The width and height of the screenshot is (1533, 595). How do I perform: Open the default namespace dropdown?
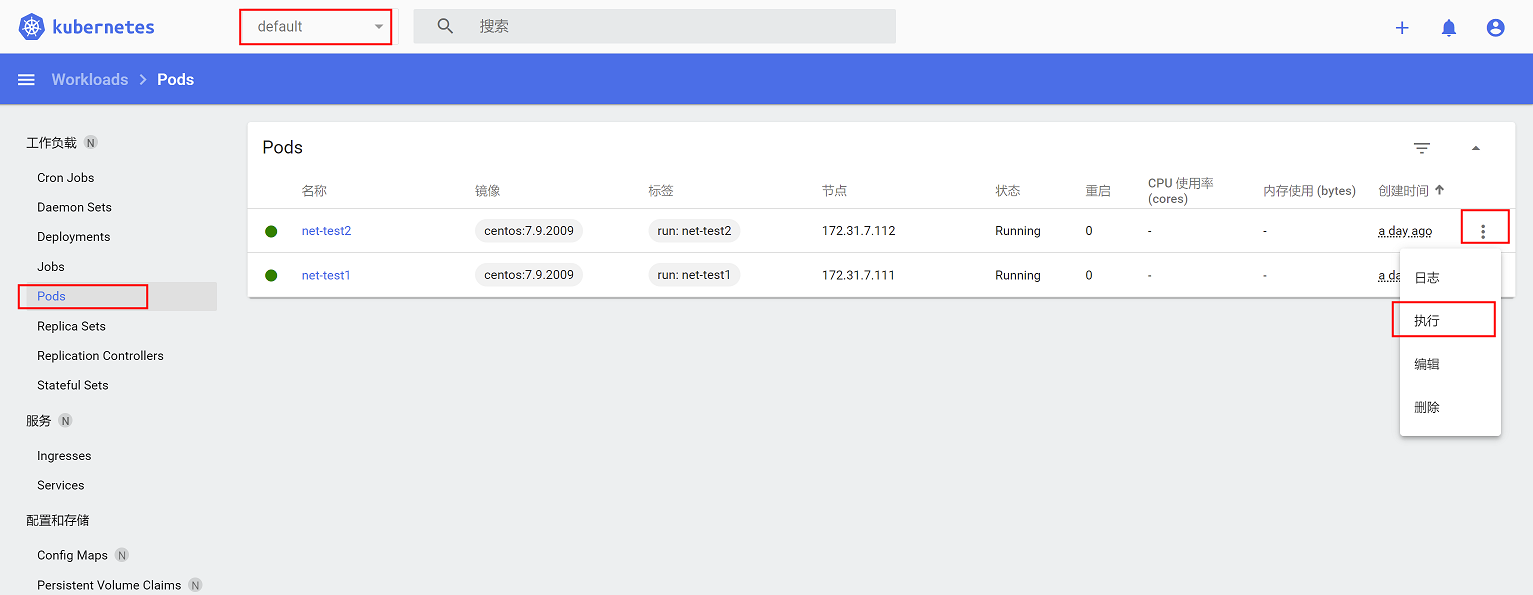[316, 27]
